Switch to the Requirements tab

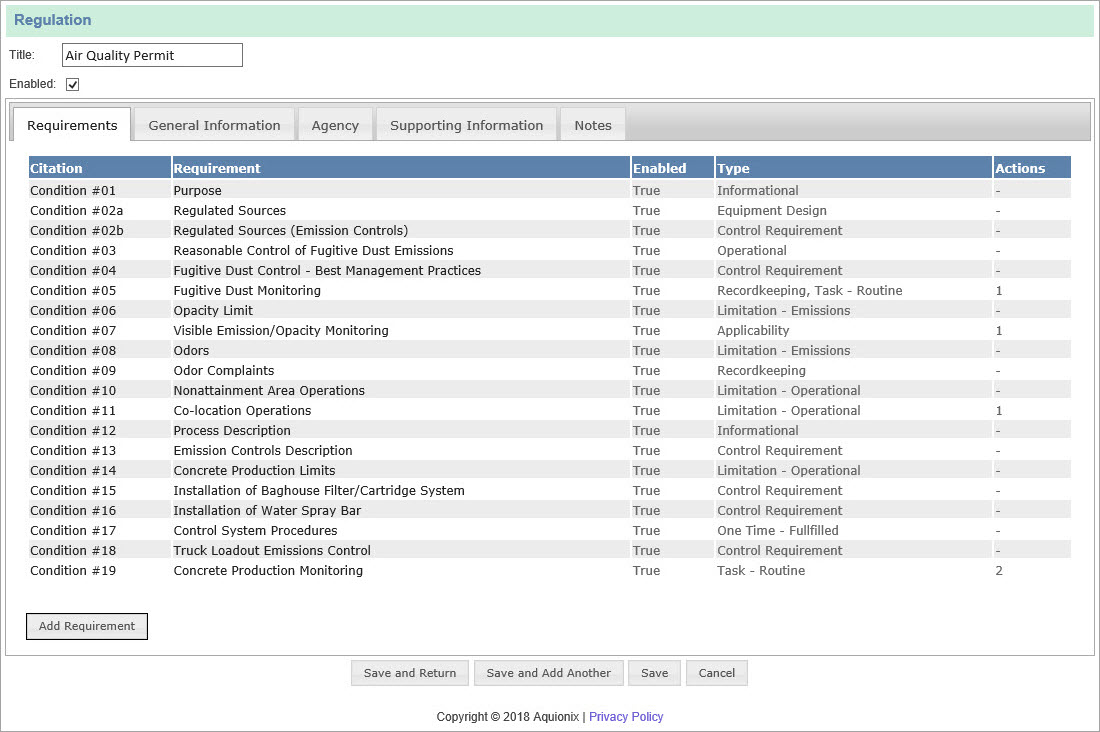71,124
